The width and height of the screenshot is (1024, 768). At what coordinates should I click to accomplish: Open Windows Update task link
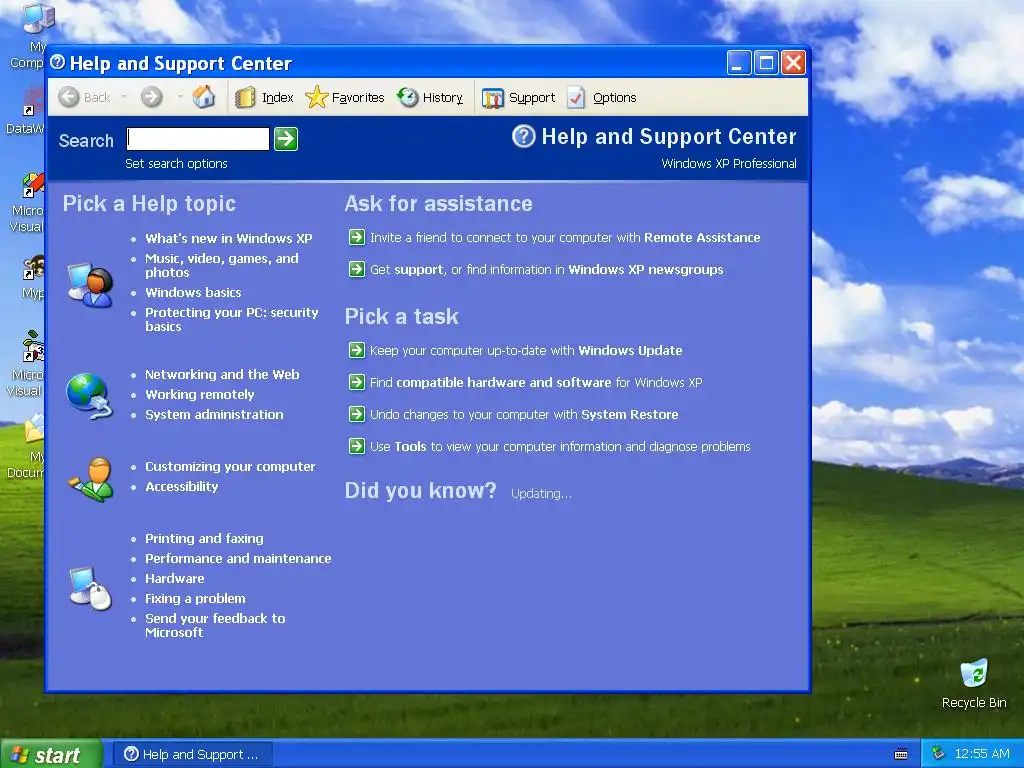click(526, 351)
